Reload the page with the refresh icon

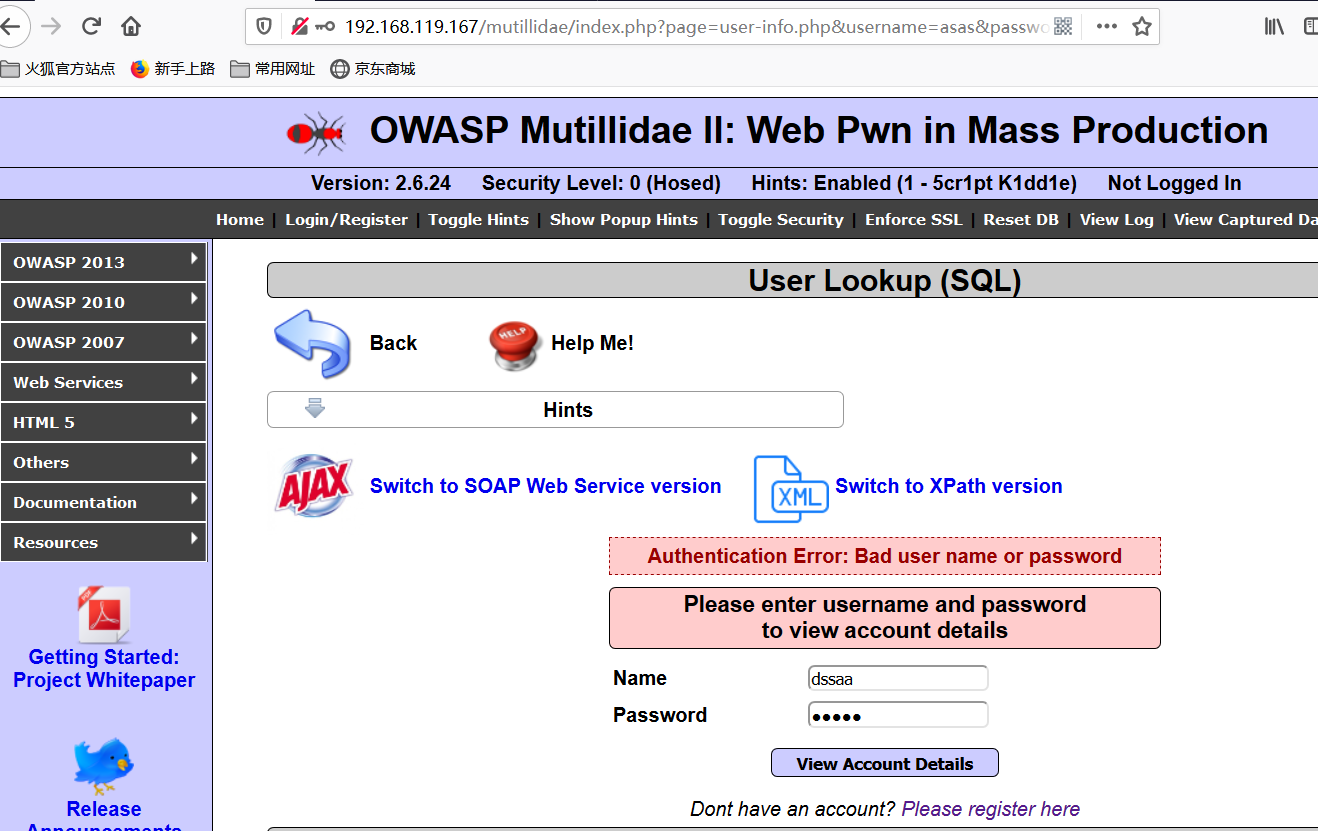pos(90,26)
